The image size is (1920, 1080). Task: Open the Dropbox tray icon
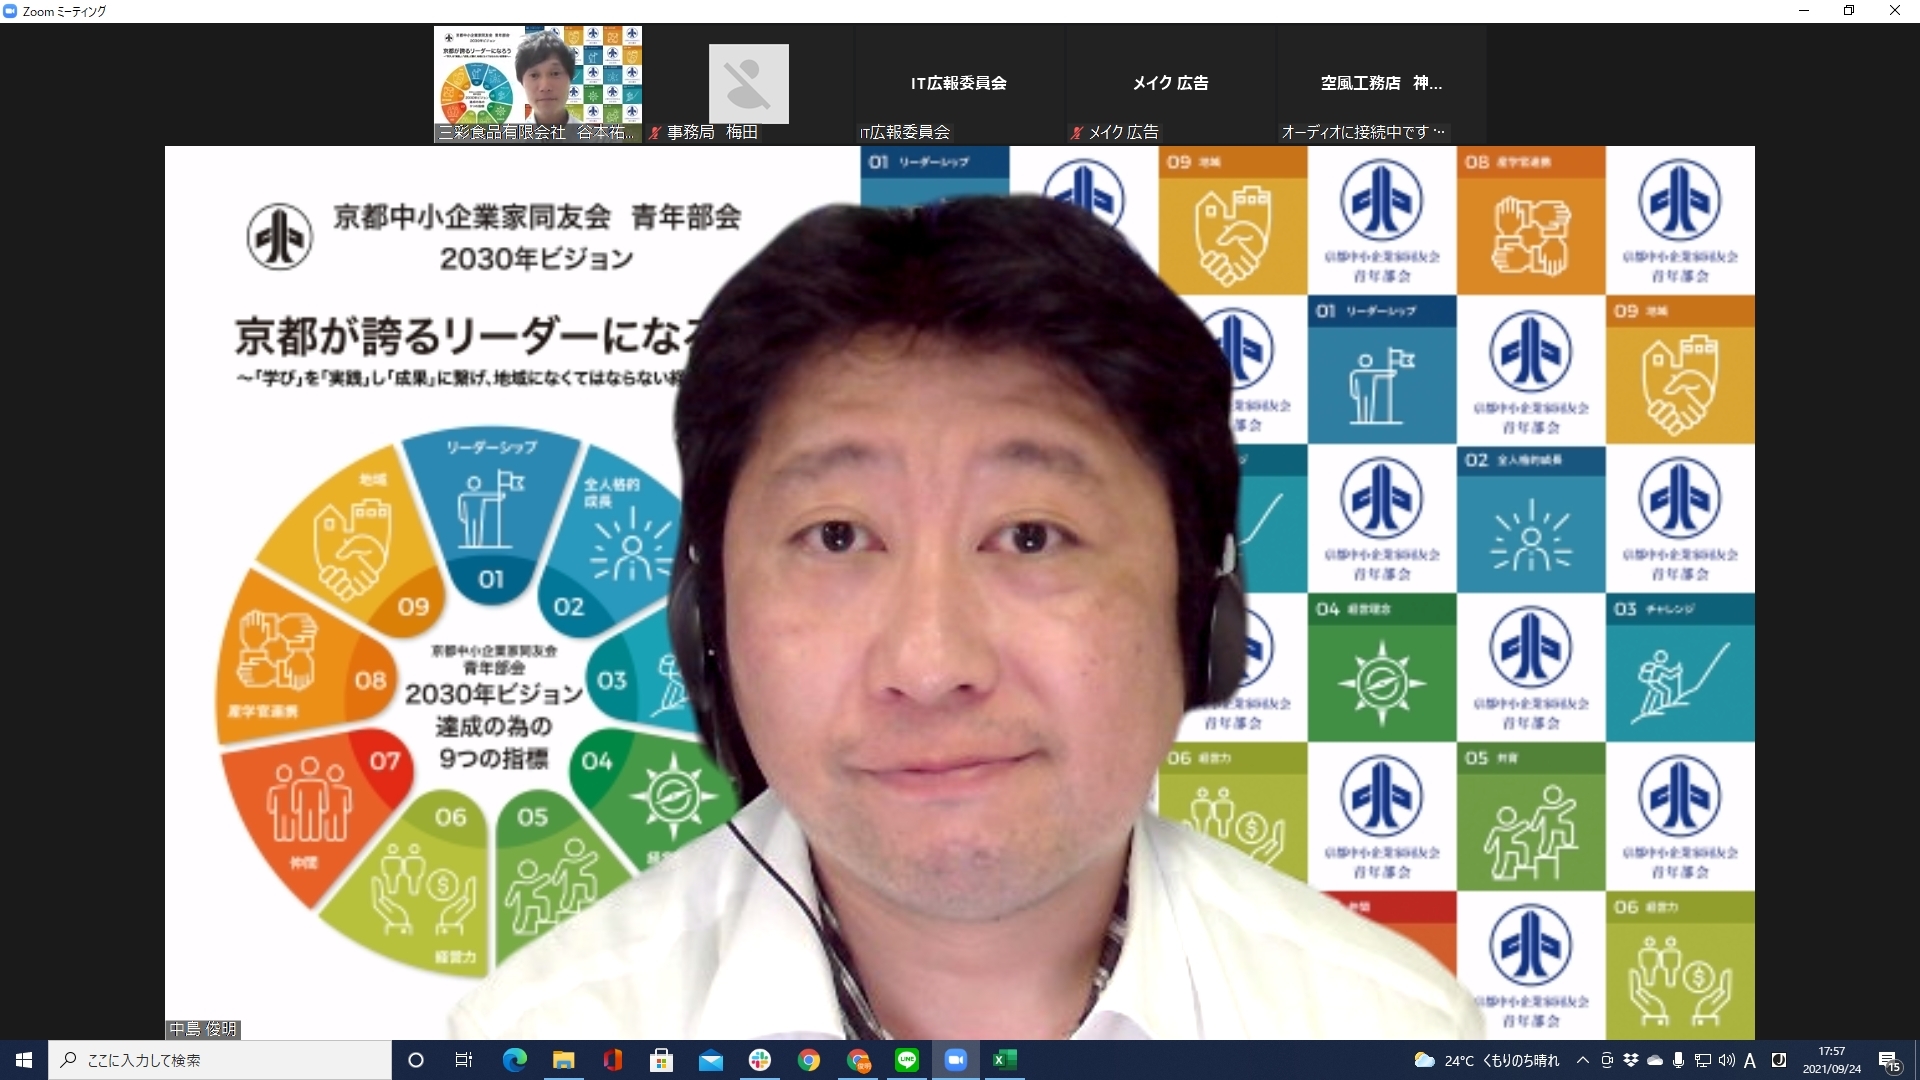click(1631, 1060)
